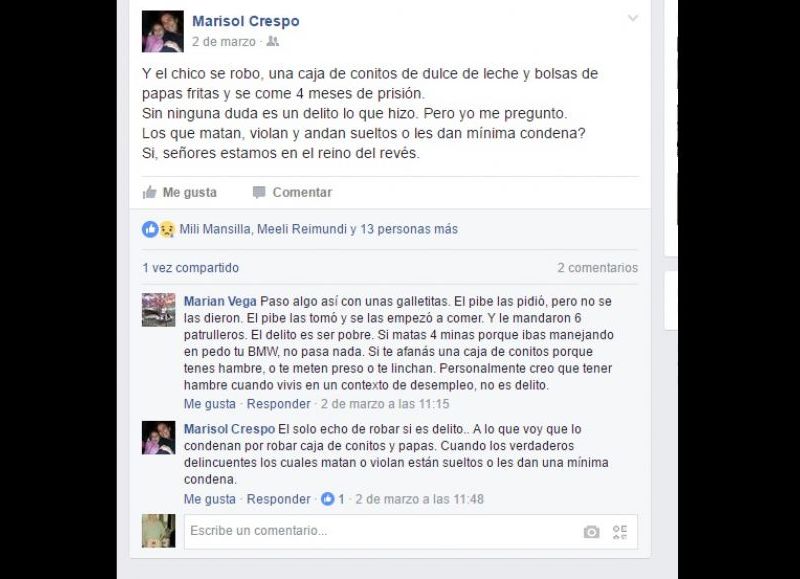800x579 pixels.
Task: Open the post options chevron dropdown
Action: [x=633, y=18]
